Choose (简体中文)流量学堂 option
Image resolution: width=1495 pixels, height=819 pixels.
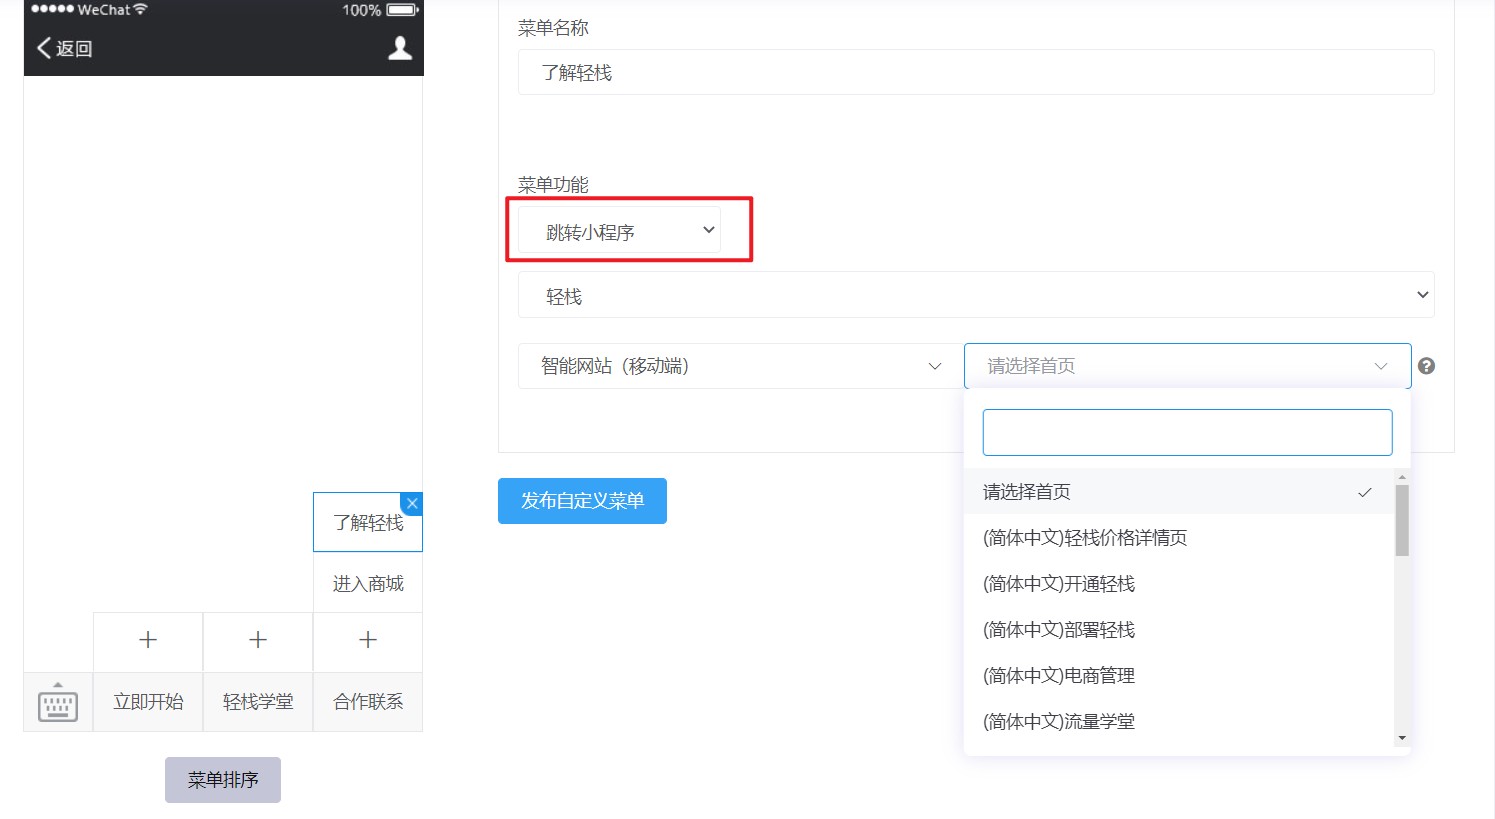pyautogui.click(x=1179, y=722)
